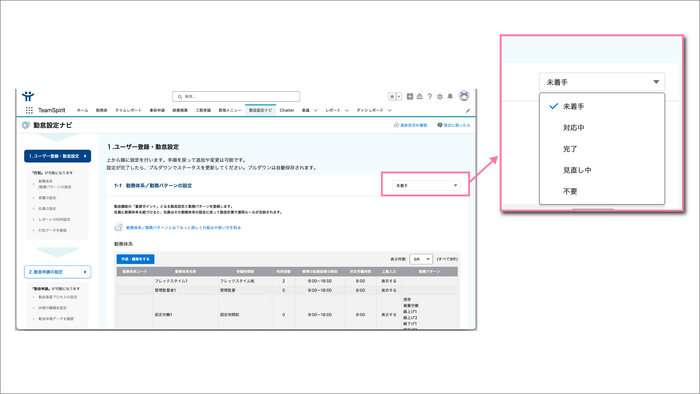Open the 未着手 status dropdown in section 1-1

pos(426,185)
